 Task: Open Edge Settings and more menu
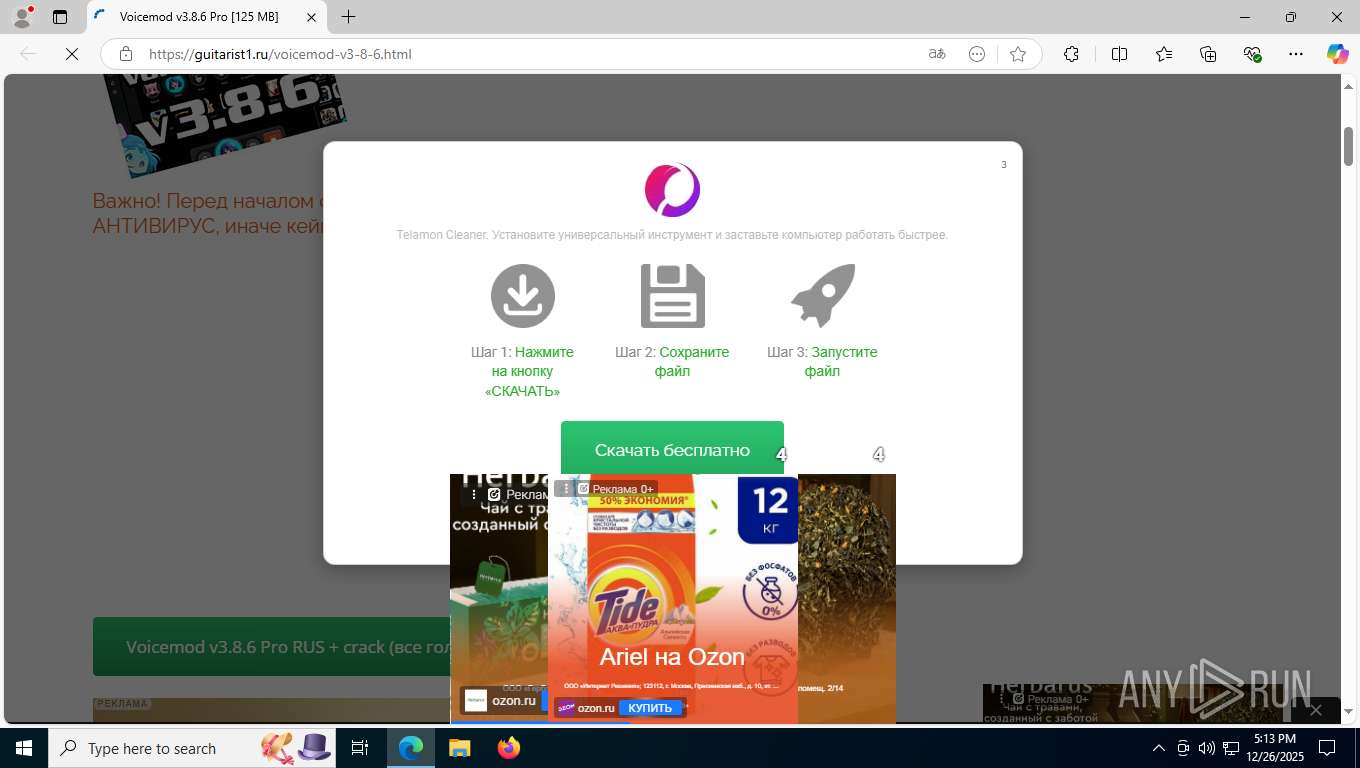pos(1296,54)
